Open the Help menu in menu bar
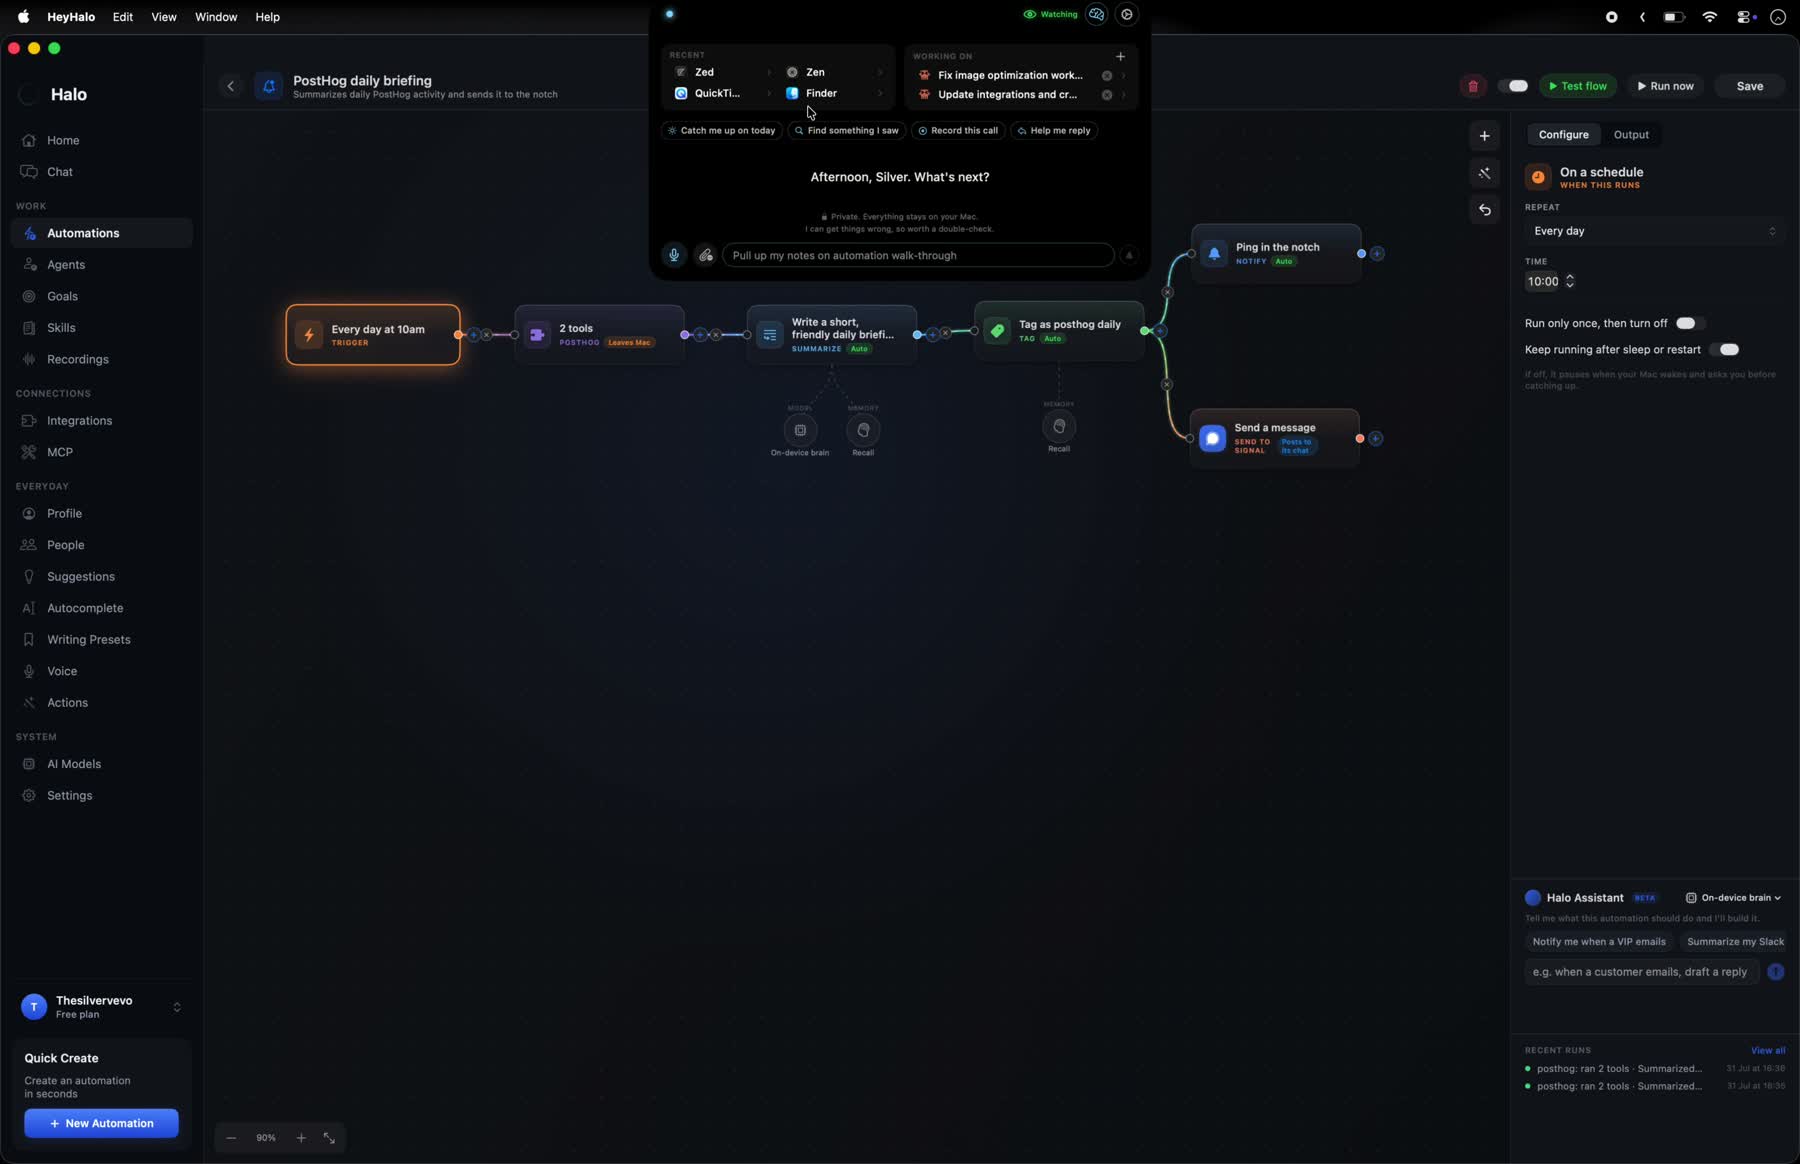This screenshot has width=1800, height=1164. pyautogui.click(x=267, y=17)
